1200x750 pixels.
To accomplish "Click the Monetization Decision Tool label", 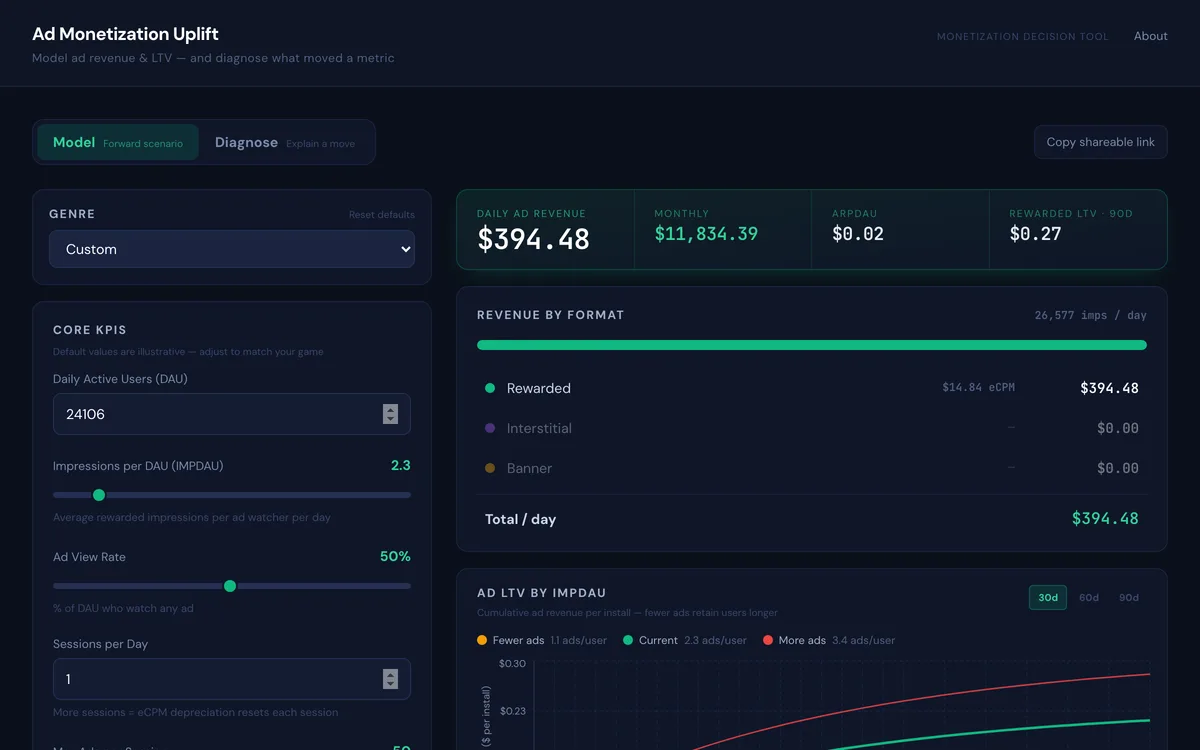I will point(1022,37).
